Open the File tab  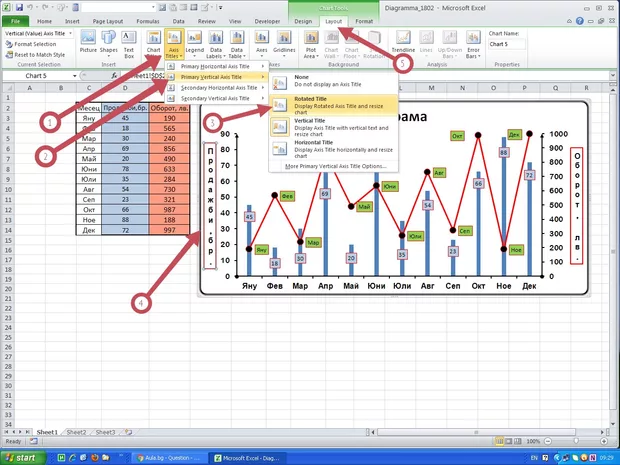pyautogui.click(x=15, y=21)
